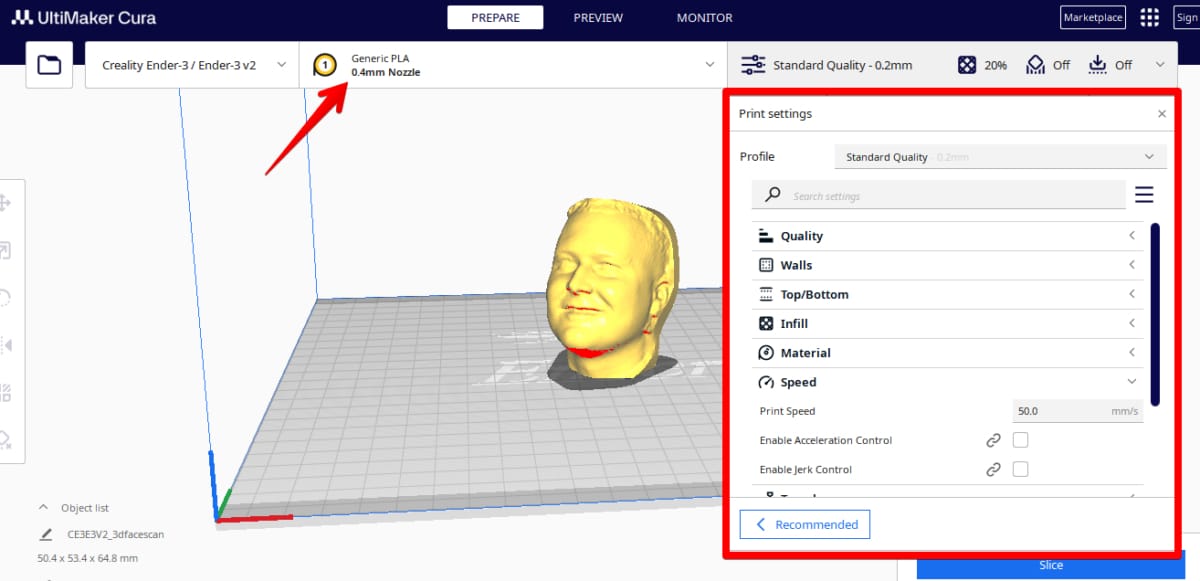Viewport: 1200px width, 581px height.
Task: Click the 50.4 x 53.4 x 64.8 mm dimensions
Action: point(87,558)
